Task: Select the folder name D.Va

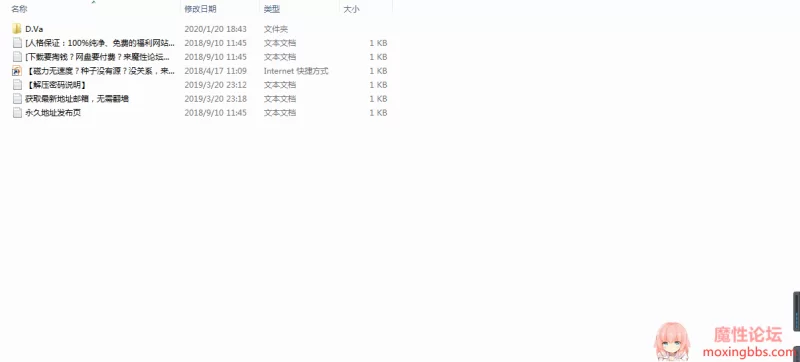Action: coord(34,29)
